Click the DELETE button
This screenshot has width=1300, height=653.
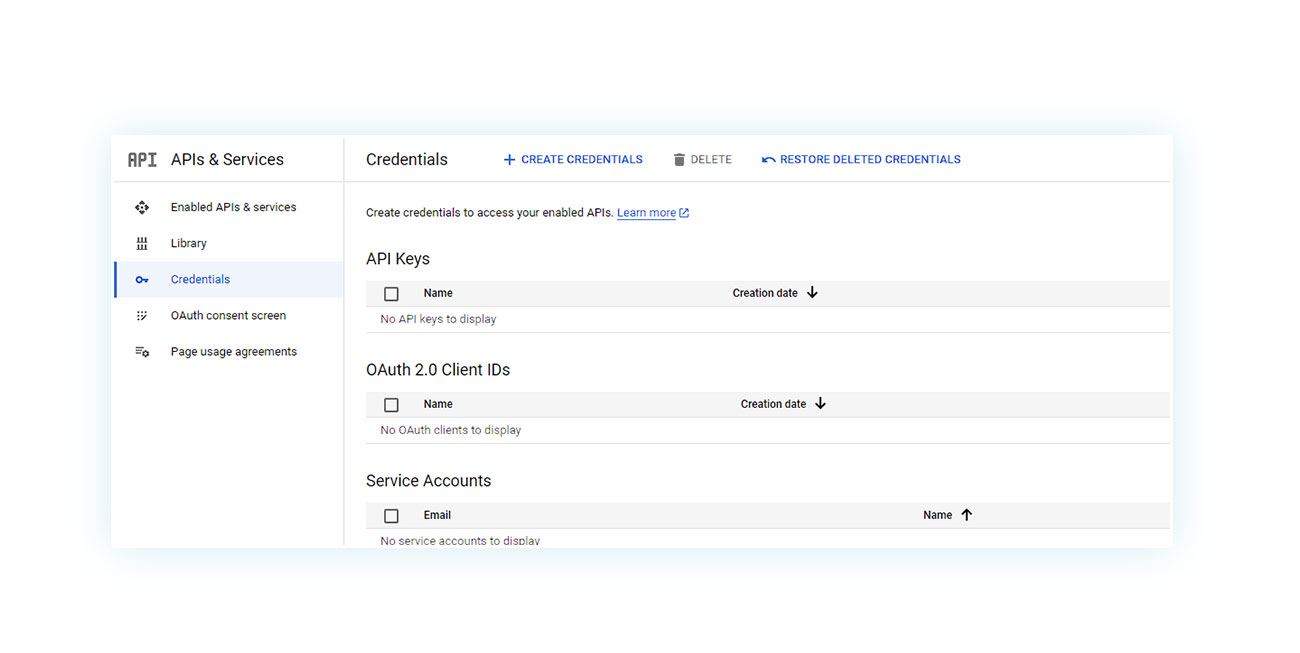(702, 159)
